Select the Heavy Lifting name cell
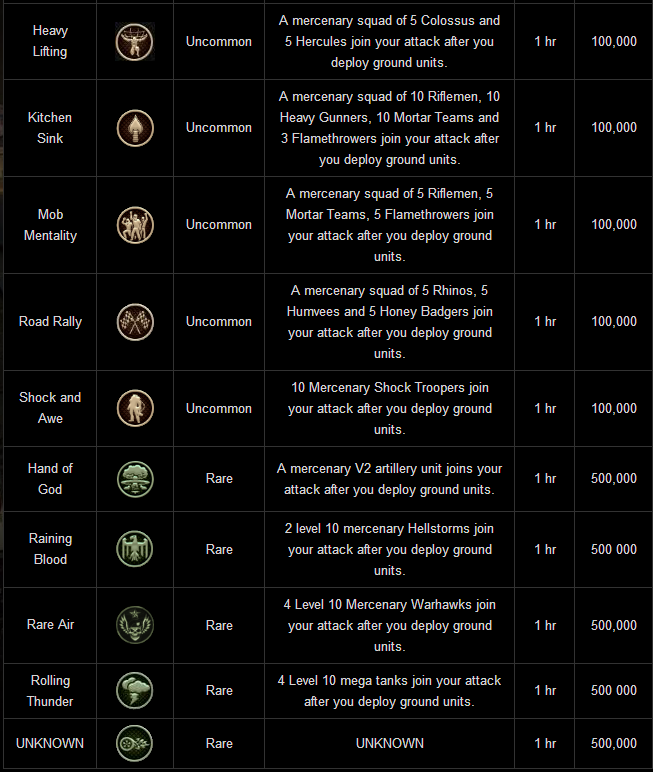 tap(50, 41)
